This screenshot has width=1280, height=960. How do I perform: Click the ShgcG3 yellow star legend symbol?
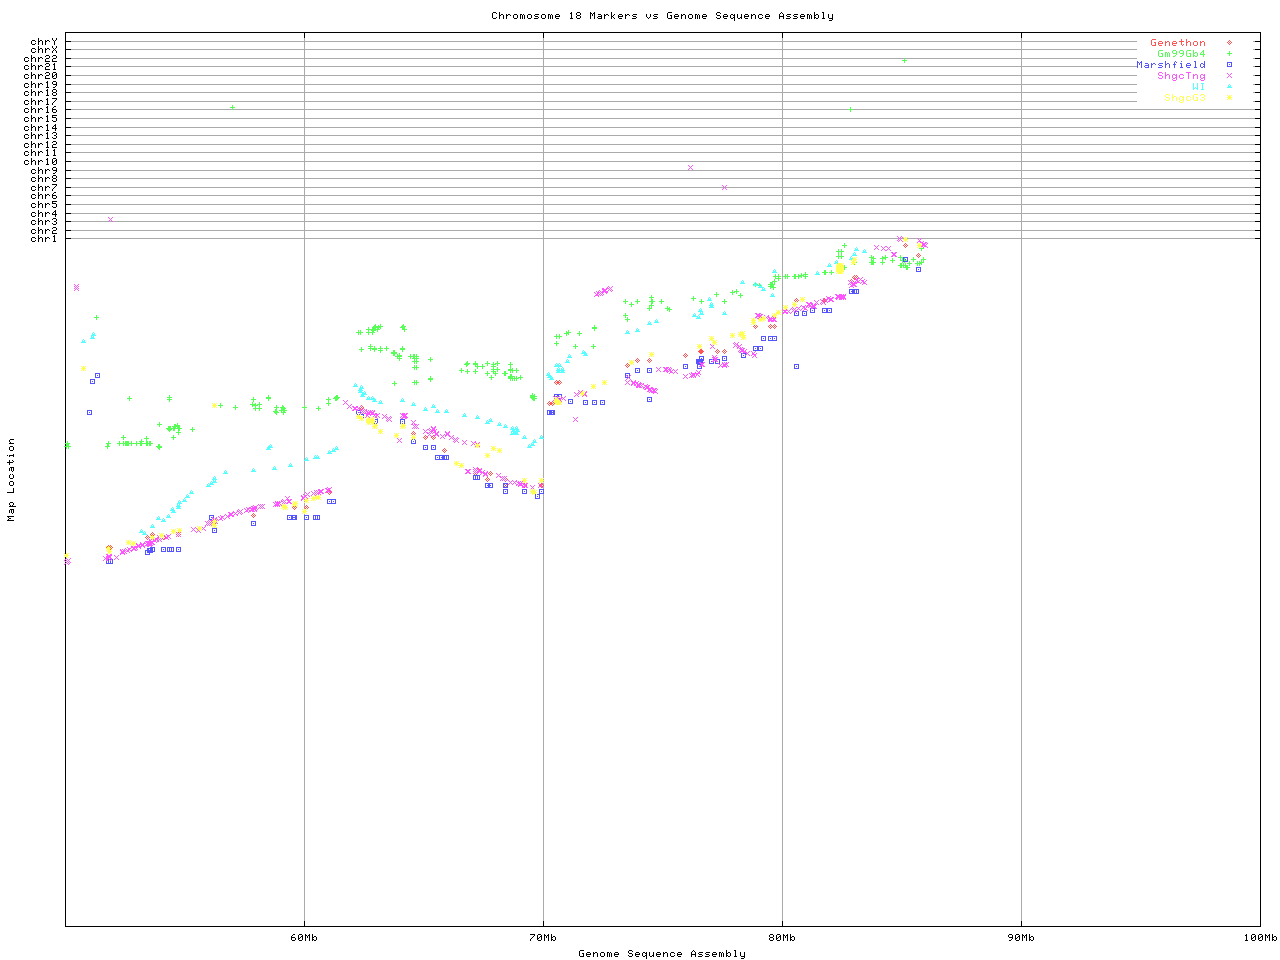click(1229, 98)
